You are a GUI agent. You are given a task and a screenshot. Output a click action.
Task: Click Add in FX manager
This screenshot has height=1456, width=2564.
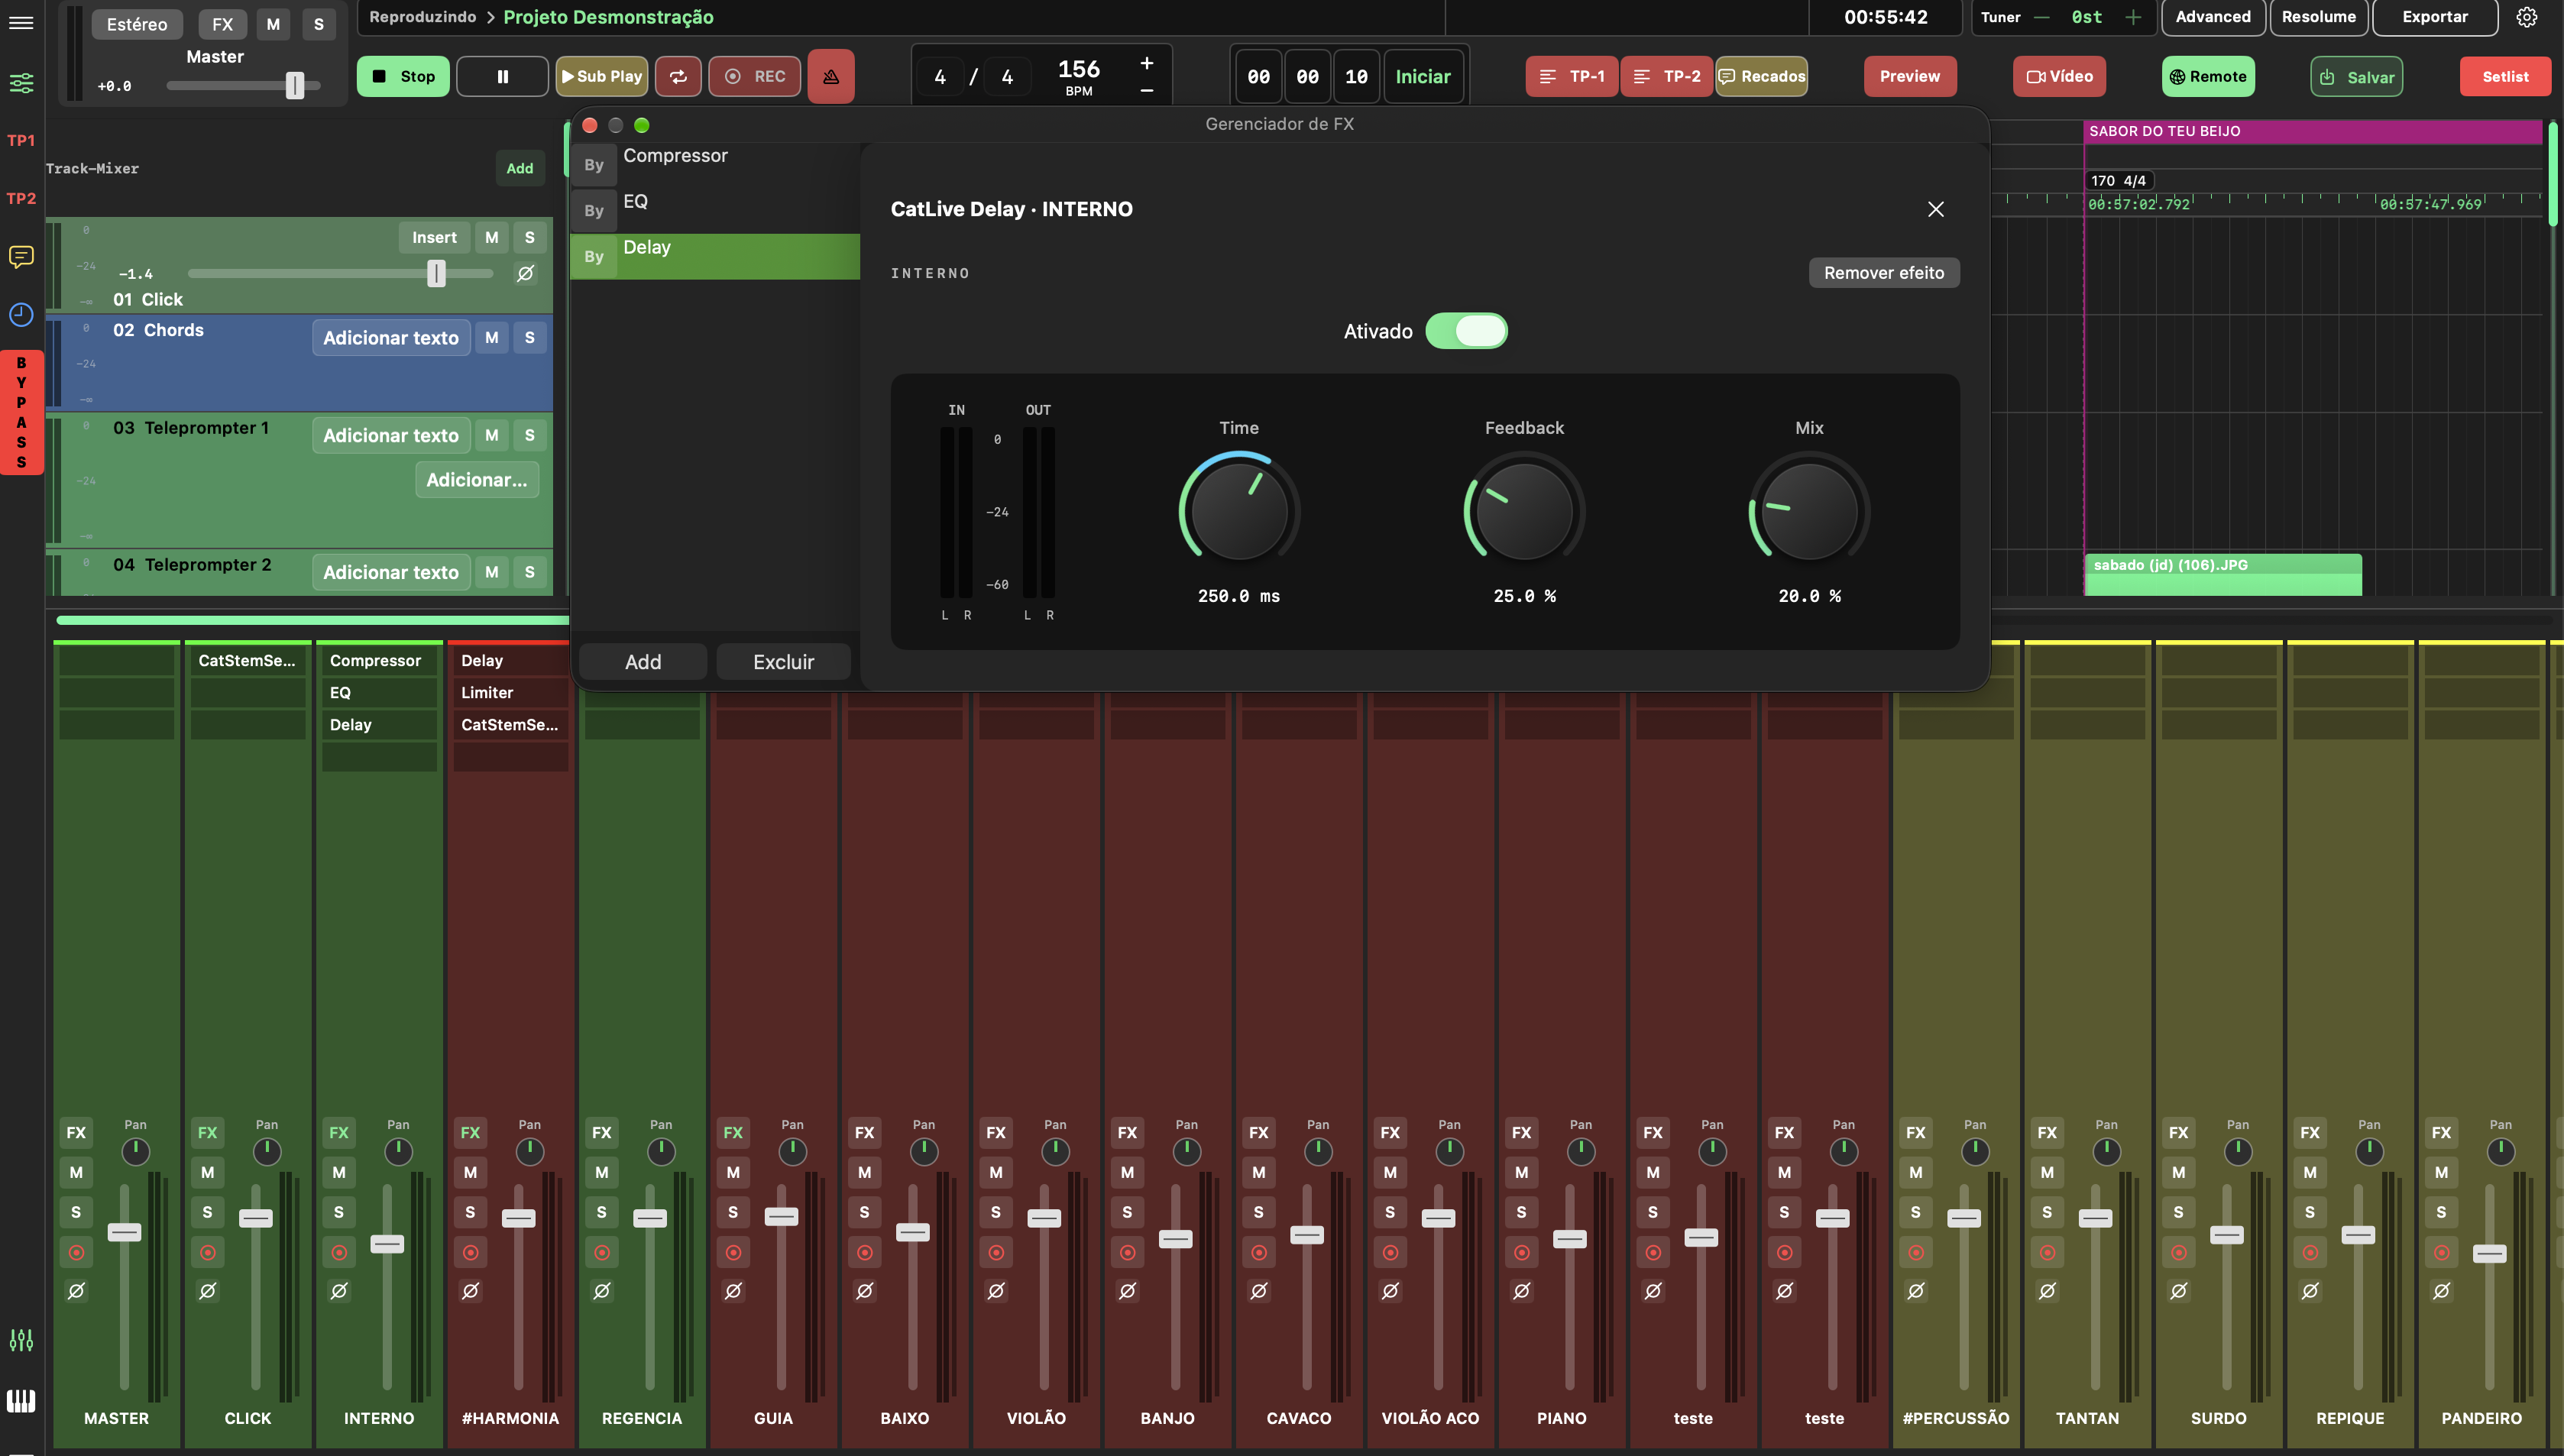click(643, 661)
